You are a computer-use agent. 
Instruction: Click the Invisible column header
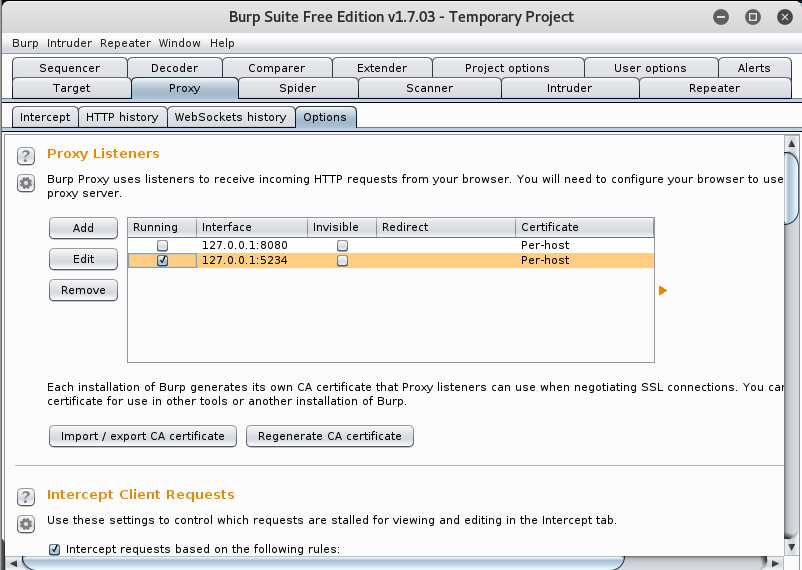click(342, 227)
